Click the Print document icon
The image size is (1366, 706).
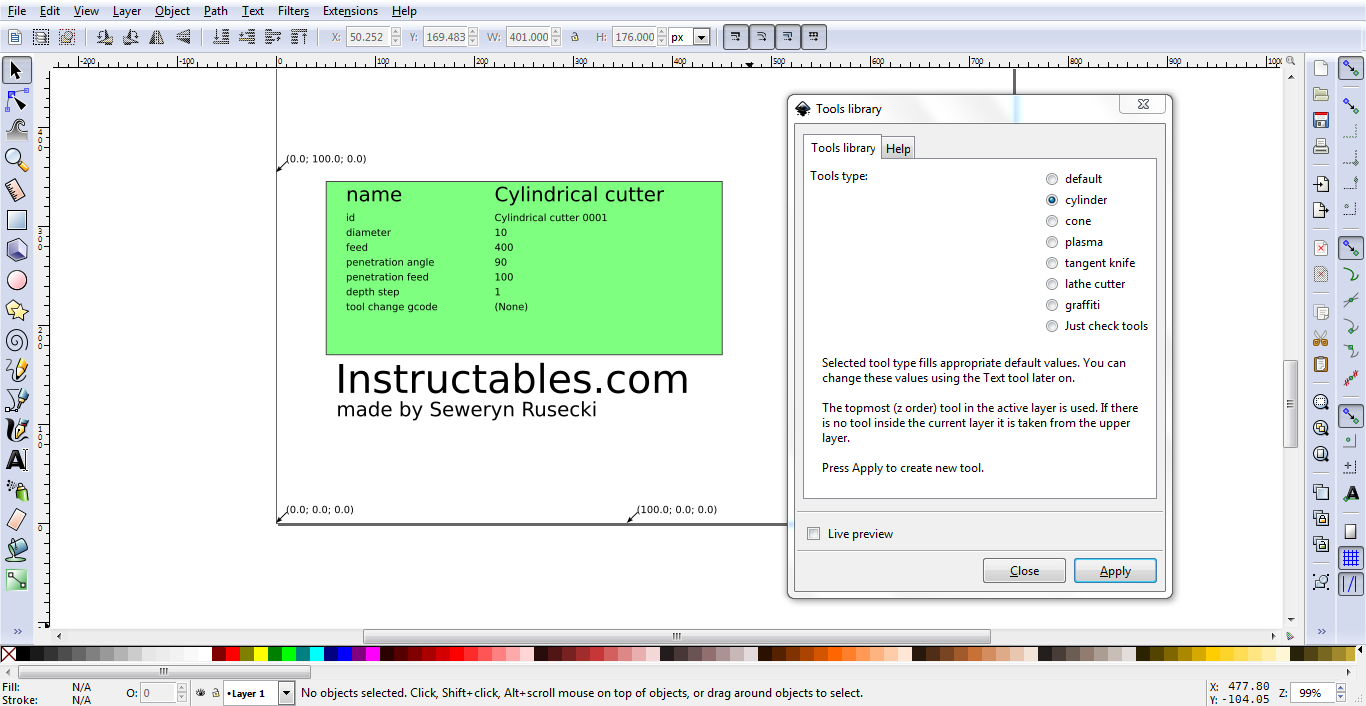[1321, 146]
